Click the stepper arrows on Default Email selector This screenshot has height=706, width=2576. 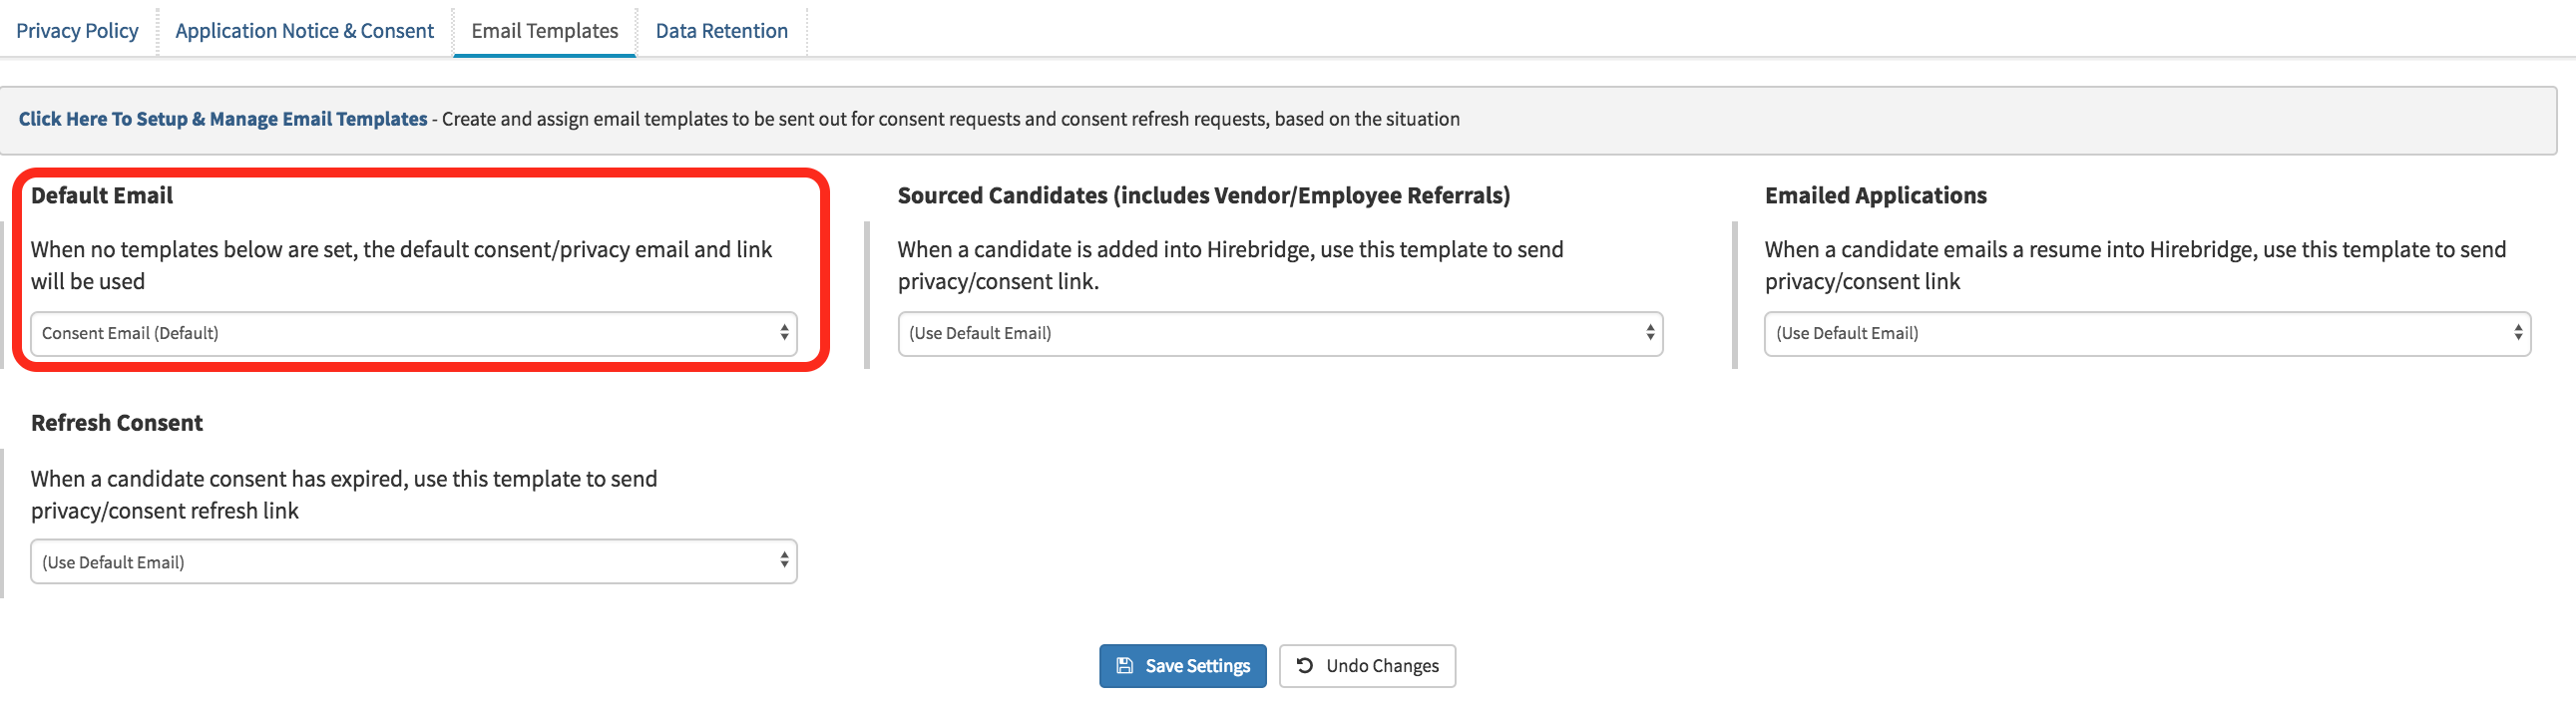784,333
